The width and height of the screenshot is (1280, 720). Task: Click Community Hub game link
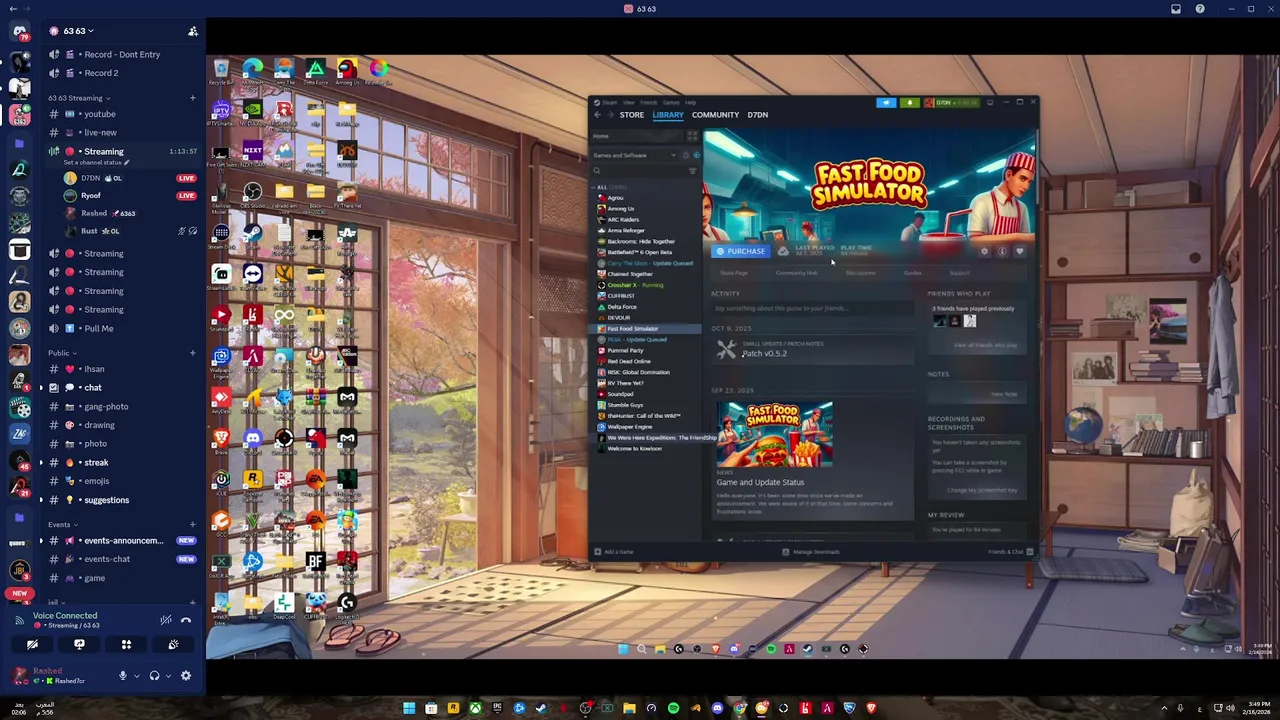[x=796, y=273]
